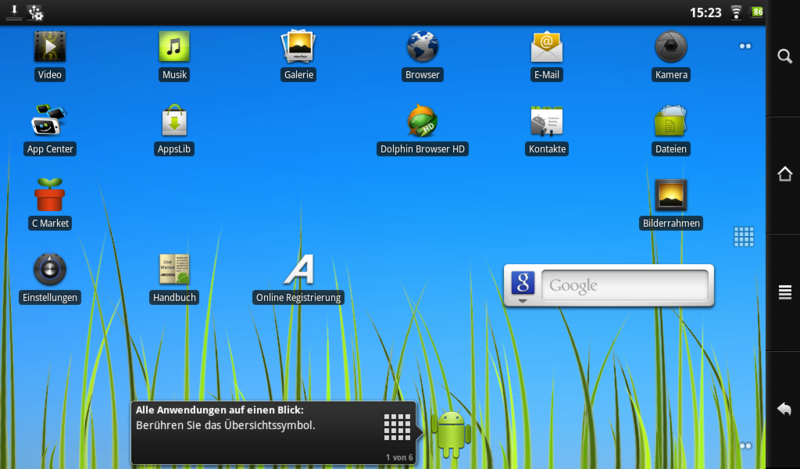Tap the top-right screen page dots
Image resolution: width=800 pixels, height=469 pixels.
coord(745,46)
